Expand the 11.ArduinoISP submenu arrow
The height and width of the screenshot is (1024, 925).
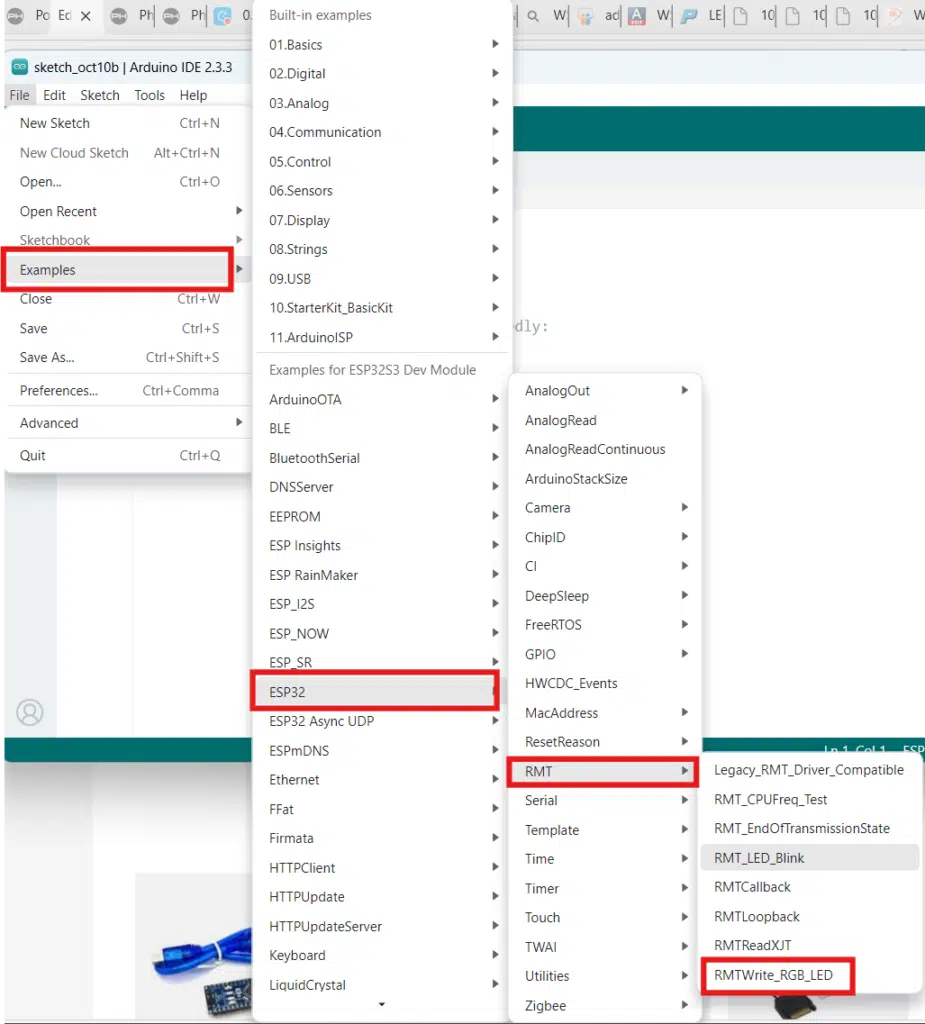pyautogui.click(x=495, y=337)
